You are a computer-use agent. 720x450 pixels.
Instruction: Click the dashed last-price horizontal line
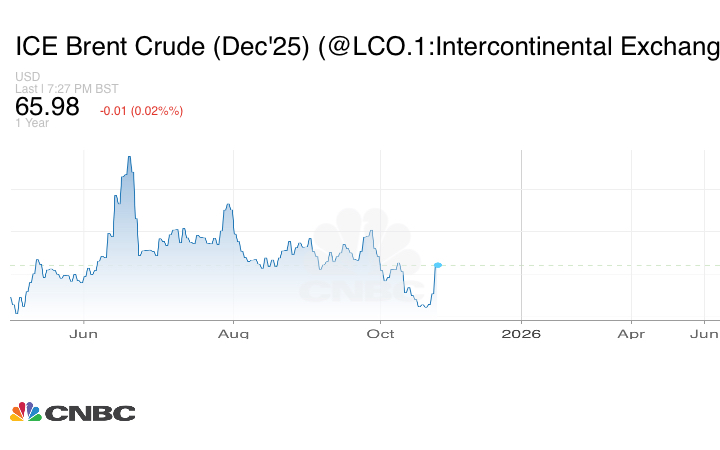click(580, 265)
